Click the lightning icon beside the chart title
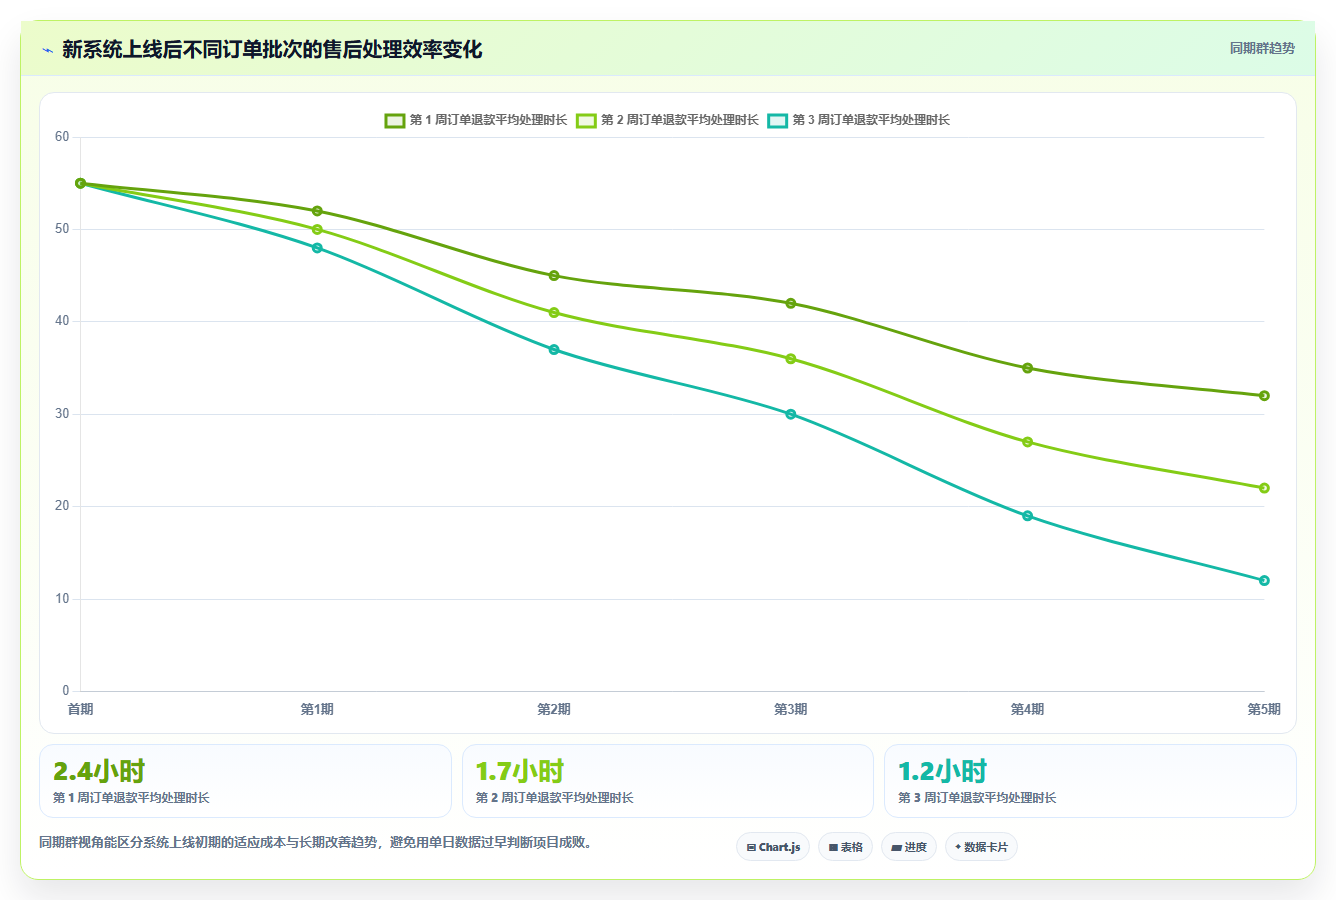1336x900 pixels. click(47, 50)
